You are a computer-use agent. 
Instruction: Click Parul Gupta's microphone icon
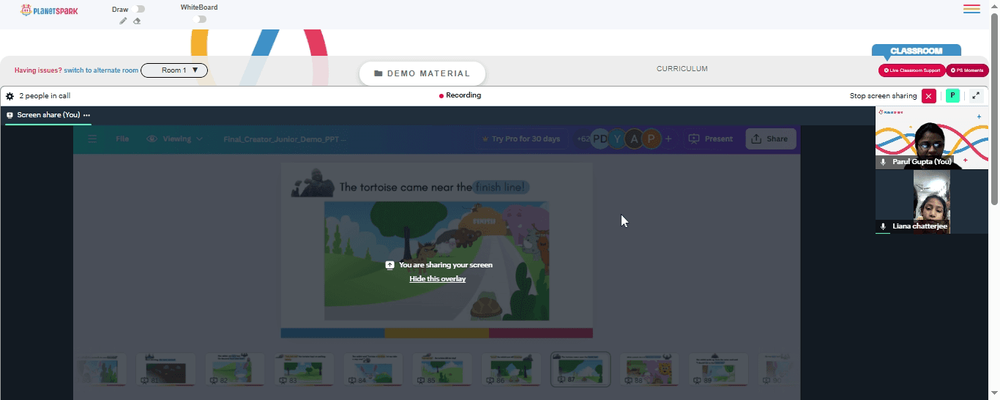pyautogui.click(x=883, y=163)
